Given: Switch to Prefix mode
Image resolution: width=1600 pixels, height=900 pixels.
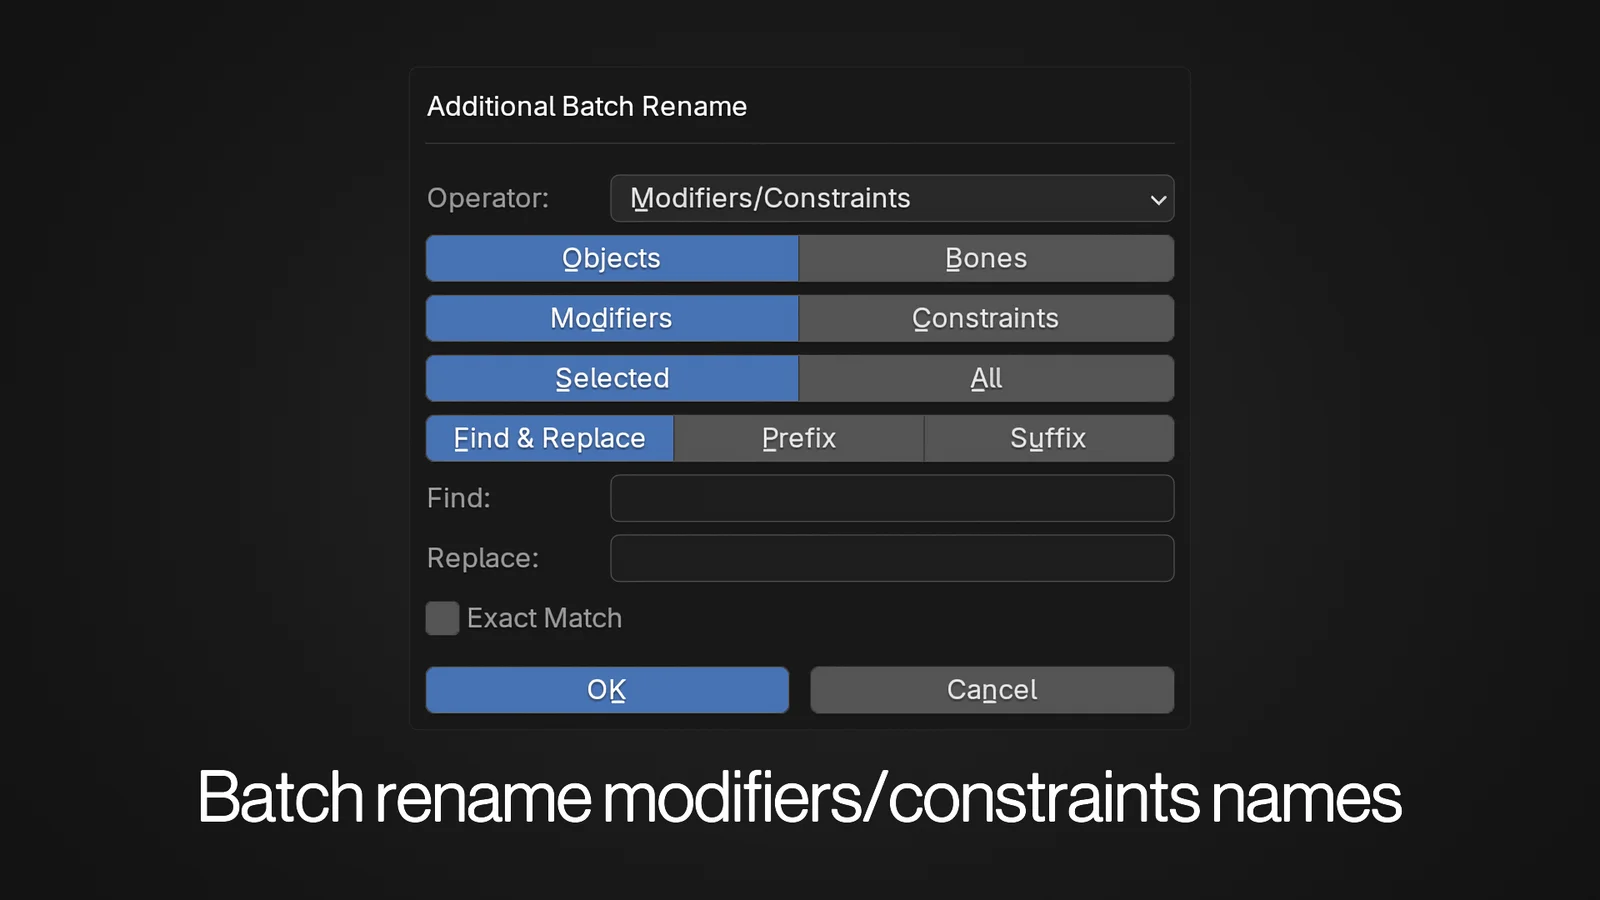Looking at the screenshot, I should [798, 438].
